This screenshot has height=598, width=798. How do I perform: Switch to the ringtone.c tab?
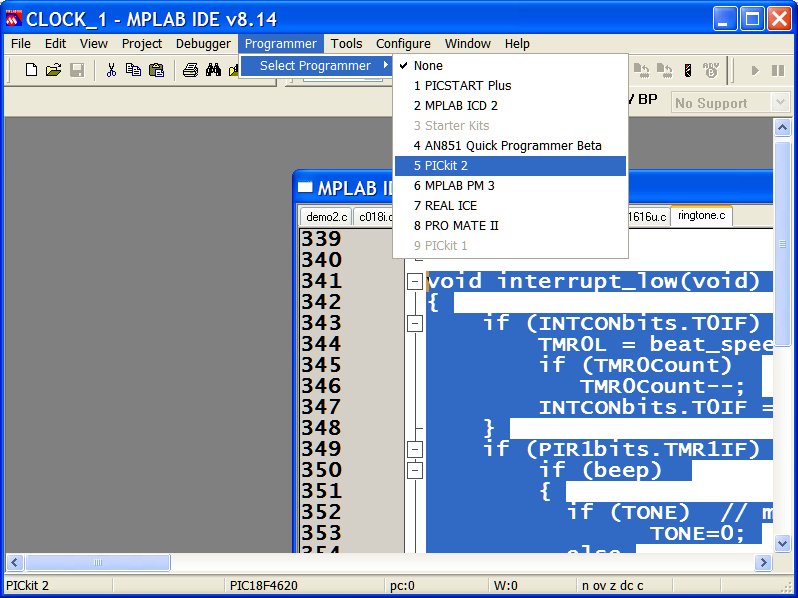click(701, 215)
